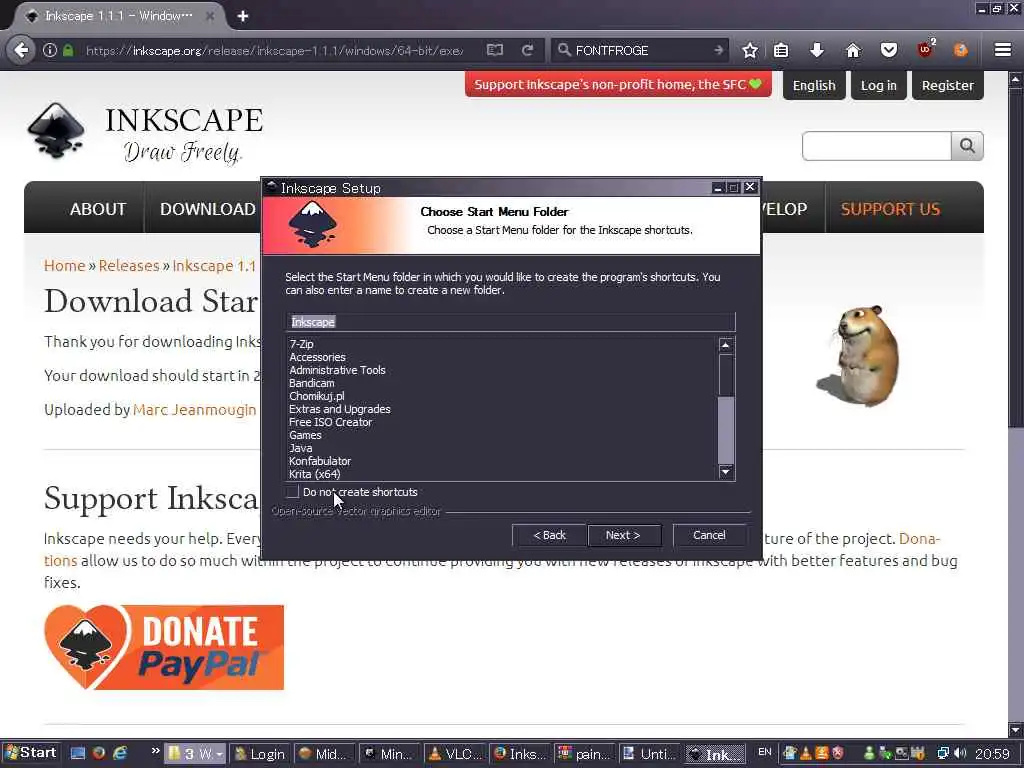Click Back in Inkscape Setup

[x=549, y=536]
